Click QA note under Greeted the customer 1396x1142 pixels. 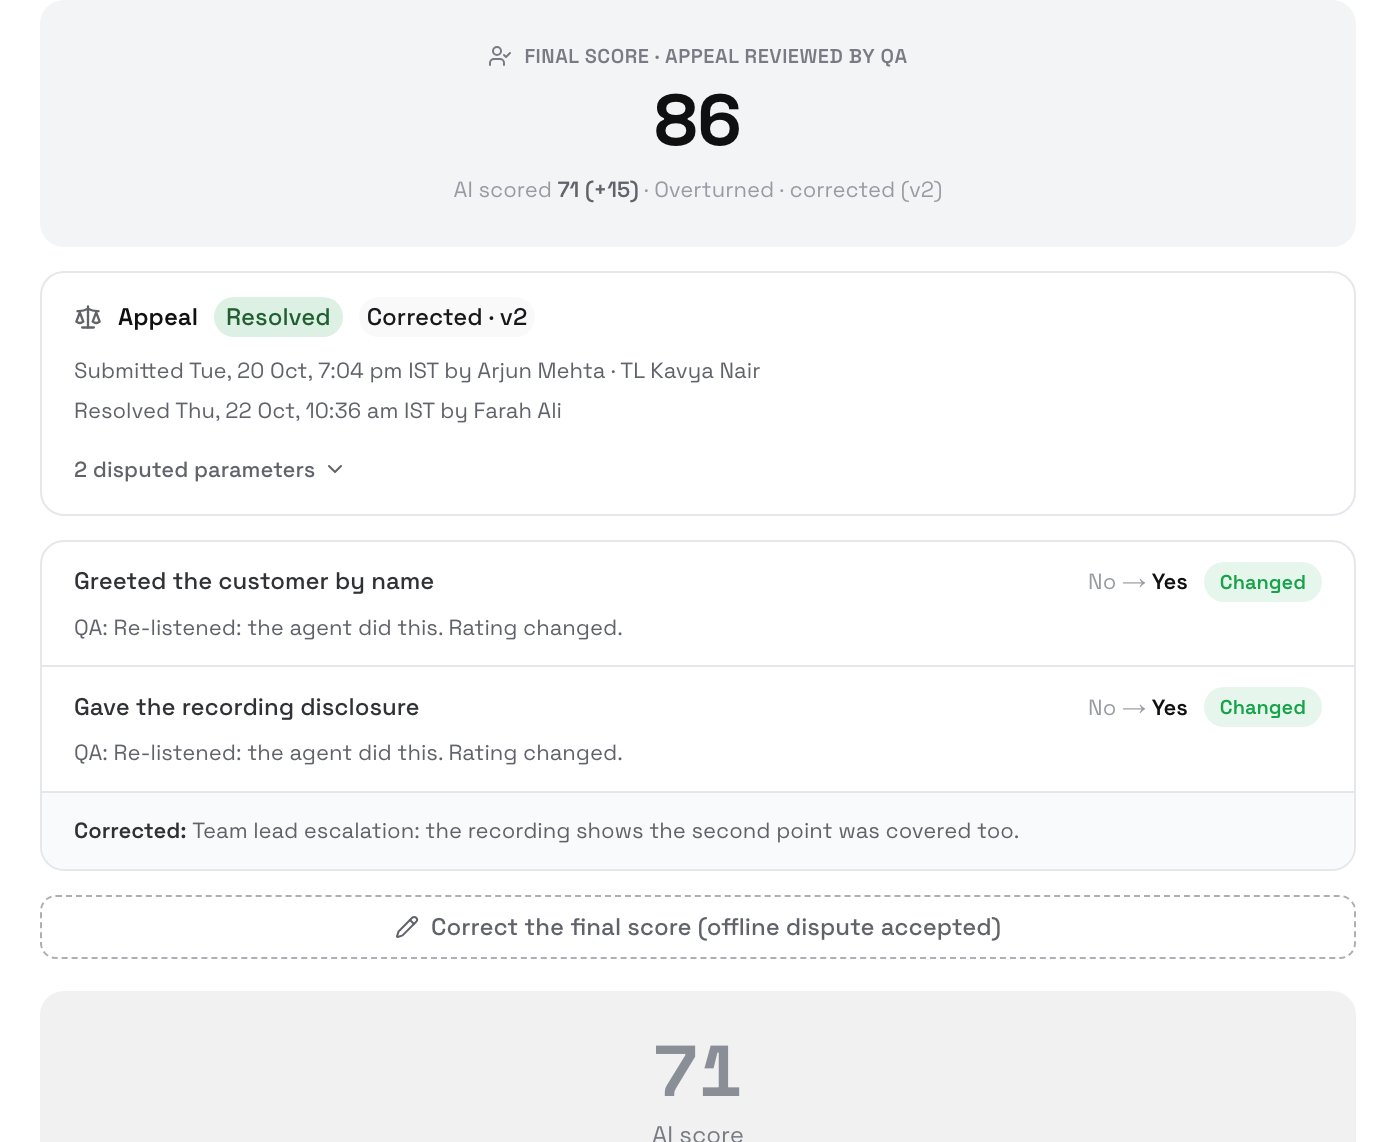(348, 628)
